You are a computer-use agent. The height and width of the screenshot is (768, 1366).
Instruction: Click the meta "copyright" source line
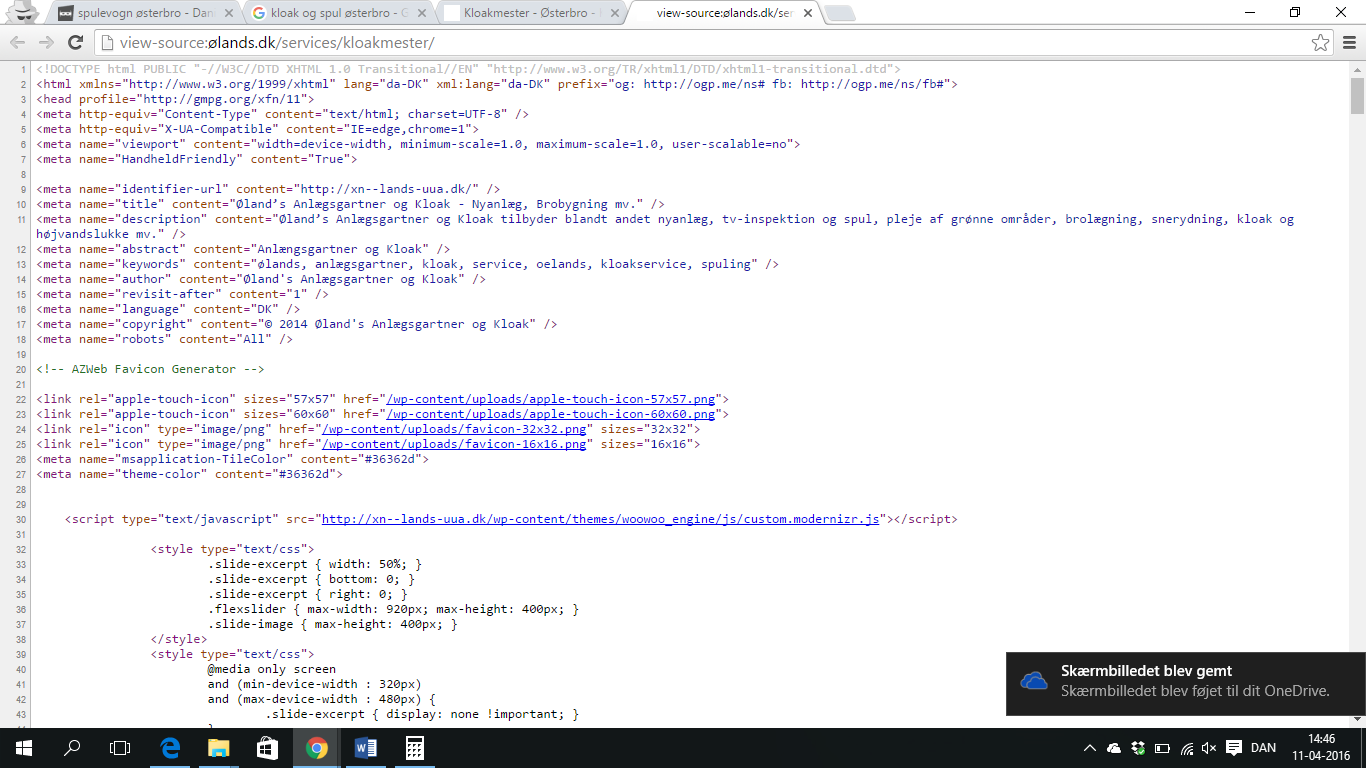[x=296, y=324]
